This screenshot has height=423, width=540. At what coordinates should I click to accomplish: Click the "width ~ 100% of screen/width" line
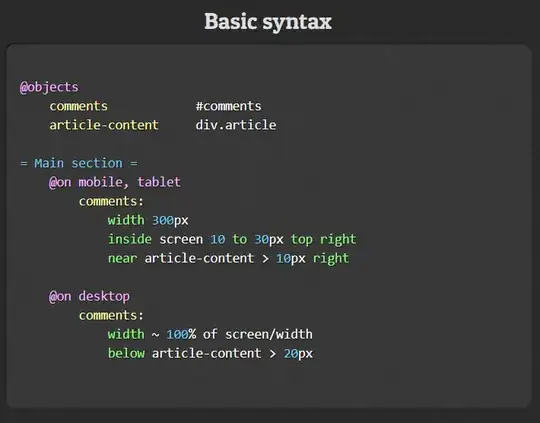pyautogui.click(x=210, y=334)
